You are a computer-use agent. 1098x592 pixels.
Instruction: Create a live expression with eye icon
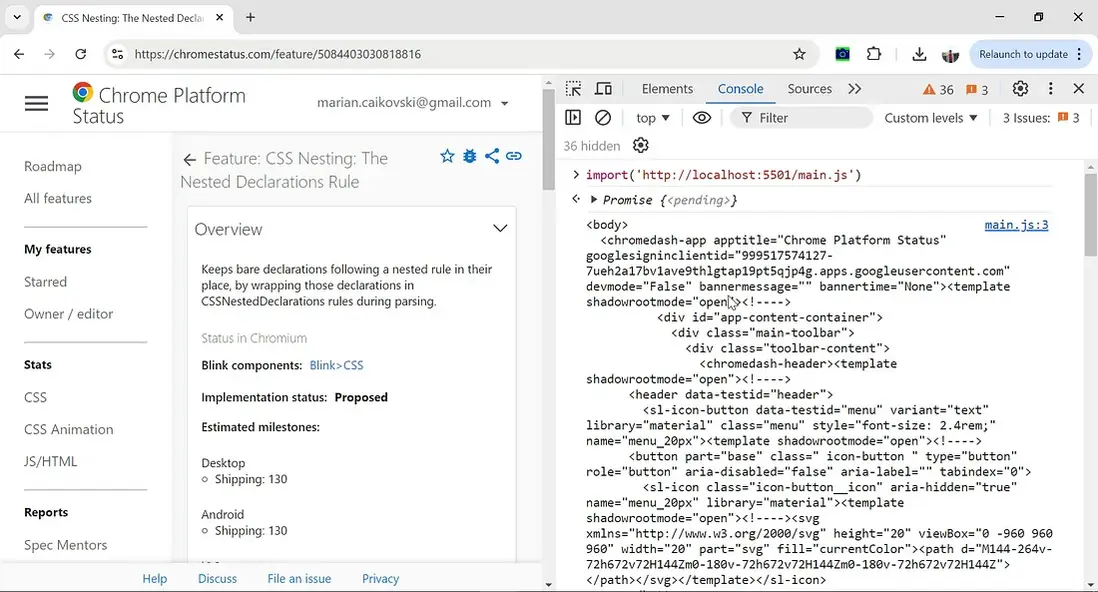pyautogui.click(x=702, y=118)
